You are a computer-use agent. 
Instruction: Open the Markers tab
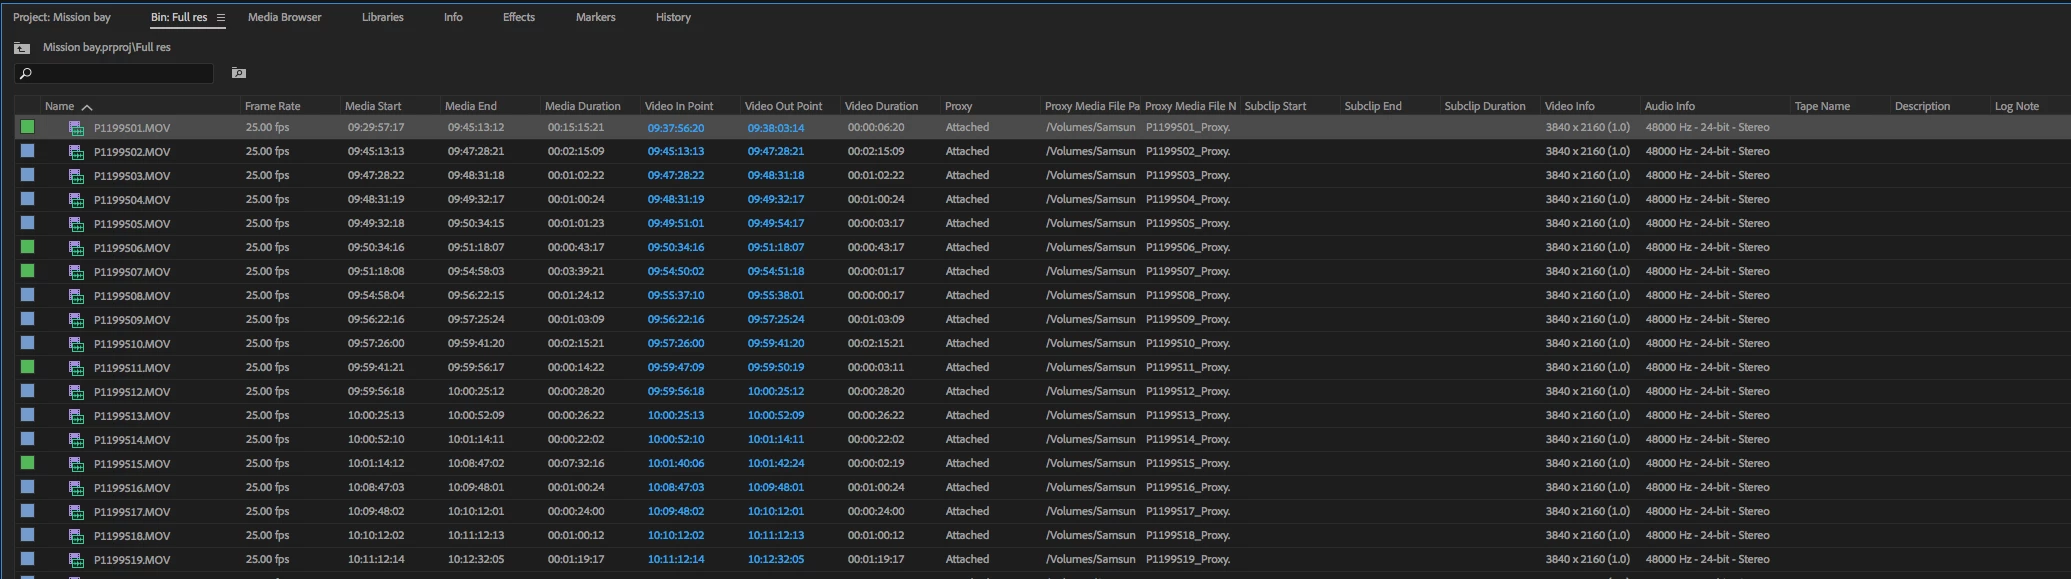click(x=596, y=17)
